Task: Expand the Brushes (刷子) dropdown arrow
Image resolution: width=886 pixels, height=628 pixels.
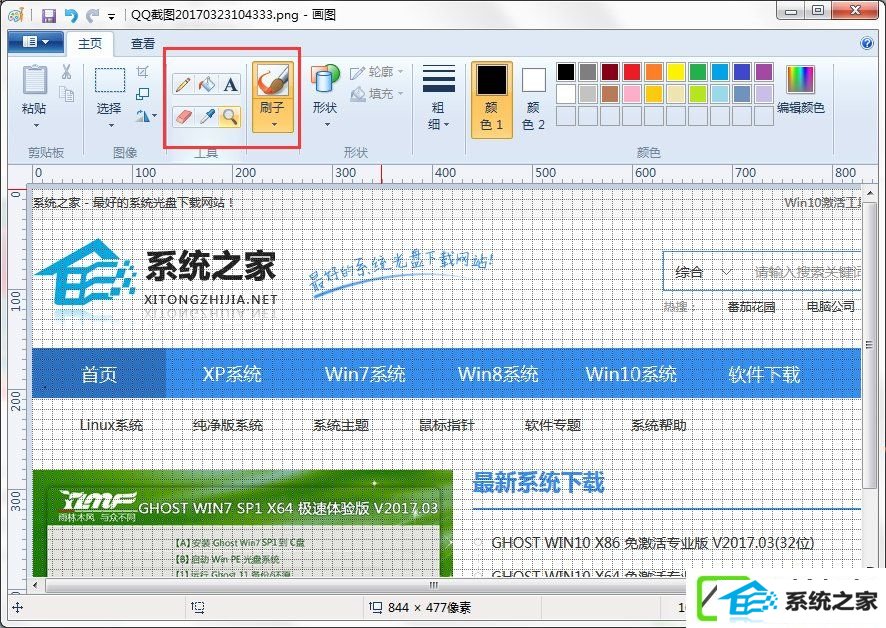Action: [273, 125]
